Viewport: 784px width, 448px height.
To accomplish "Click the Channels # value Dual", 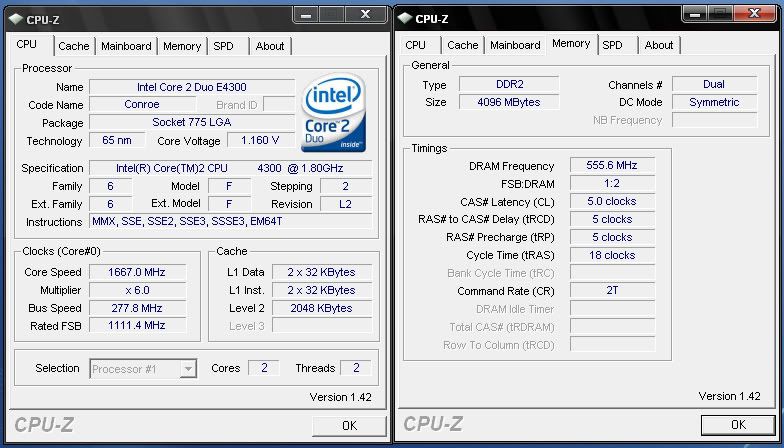I will point(714,84).
